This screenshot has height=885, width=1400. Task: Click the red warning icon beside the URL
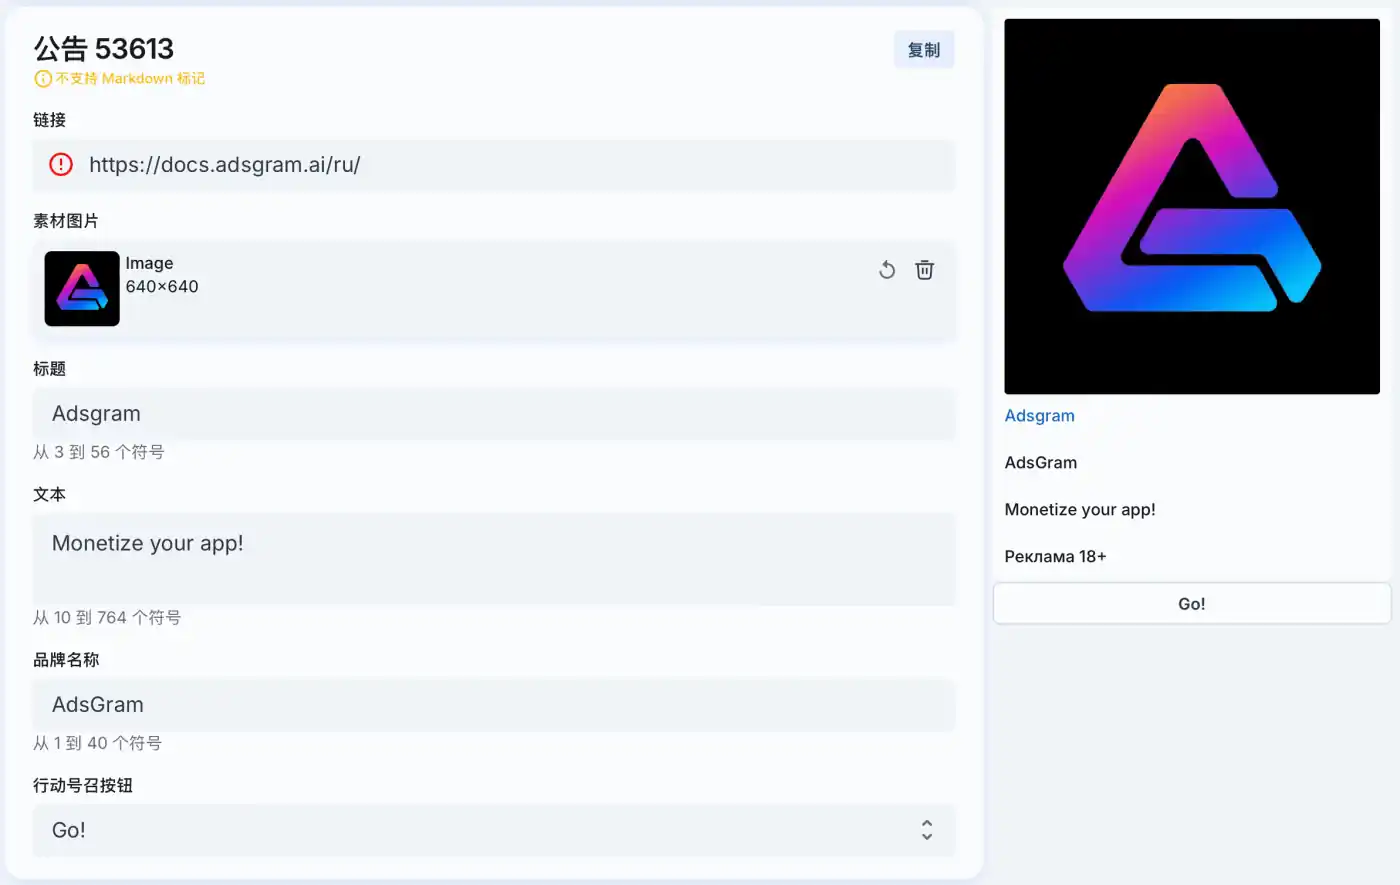click(x=61, y=165)
